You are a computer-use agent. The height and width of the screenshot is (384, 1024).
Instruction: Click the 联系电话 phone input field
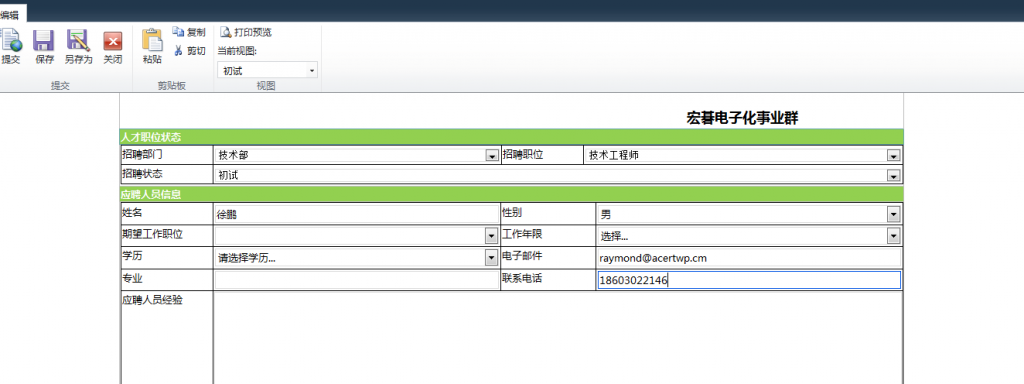point(748,280)
